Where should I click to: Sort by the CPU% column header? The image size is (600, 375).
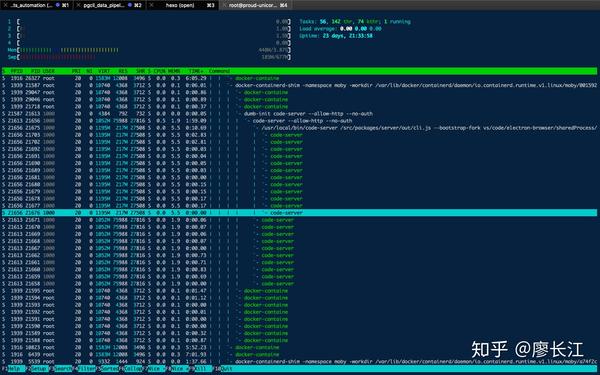[160, 71]
